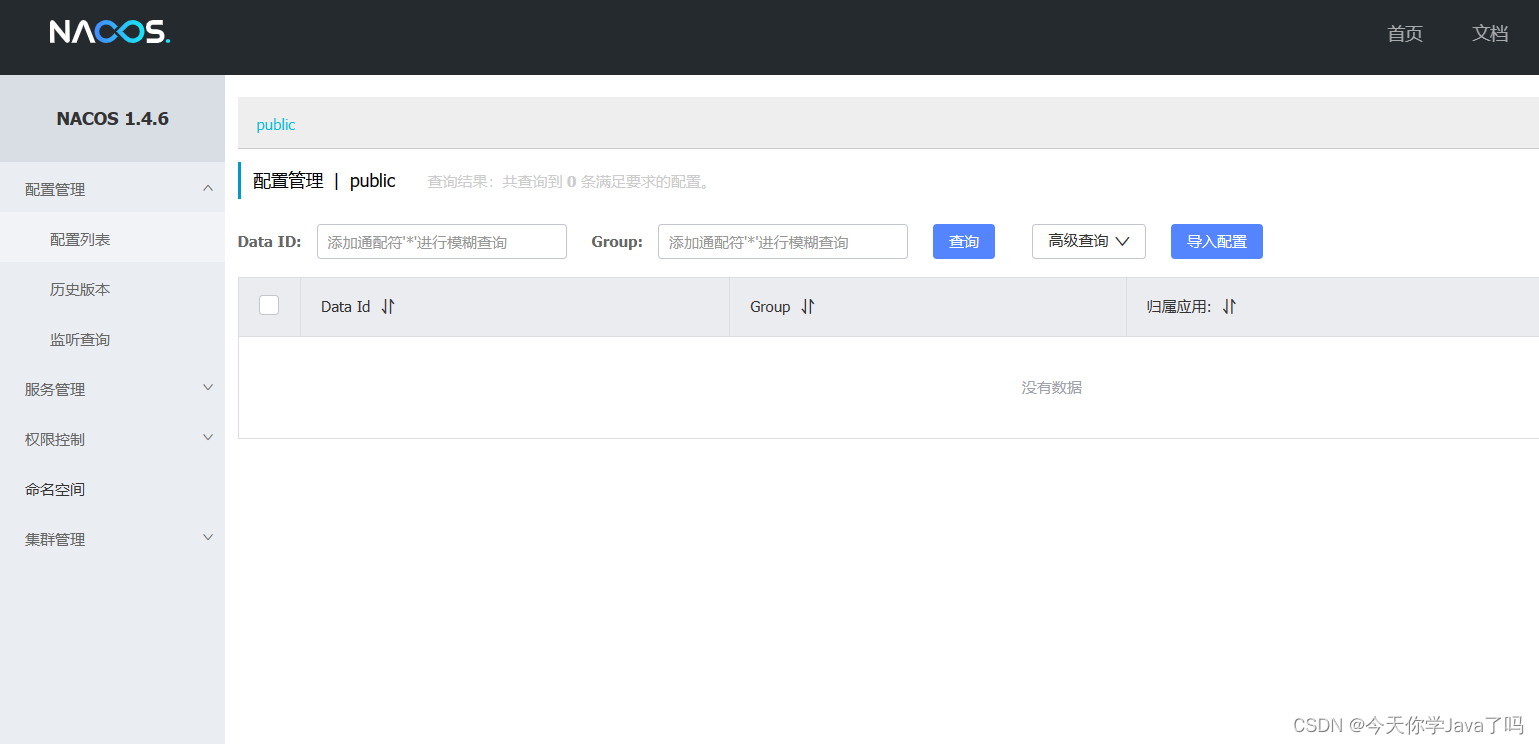Sort table by Group column

pos(808,307)
